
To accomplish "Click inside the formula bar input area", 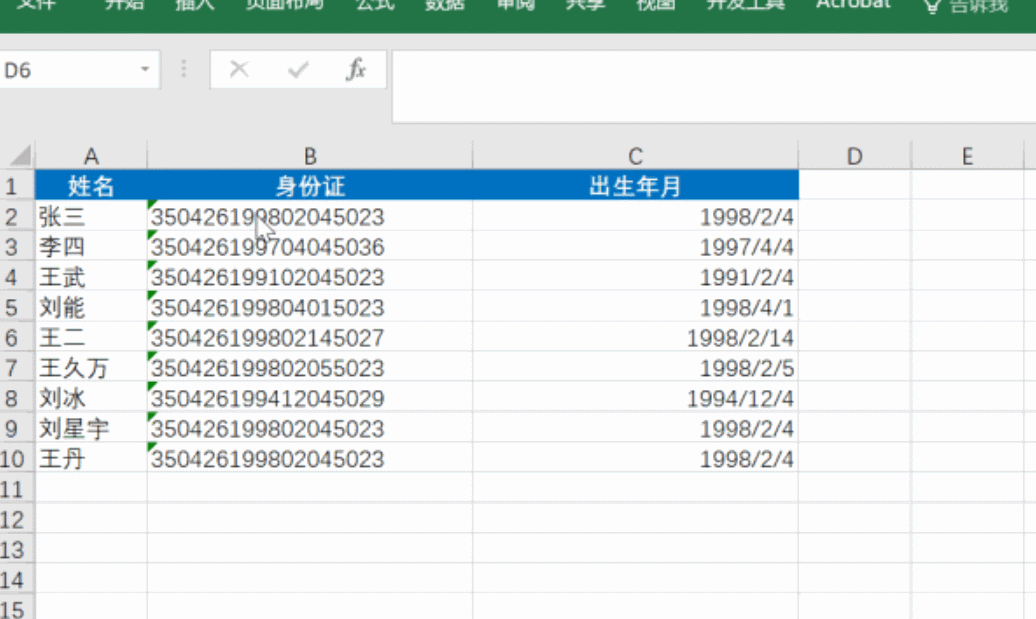I will coord(714,87).
